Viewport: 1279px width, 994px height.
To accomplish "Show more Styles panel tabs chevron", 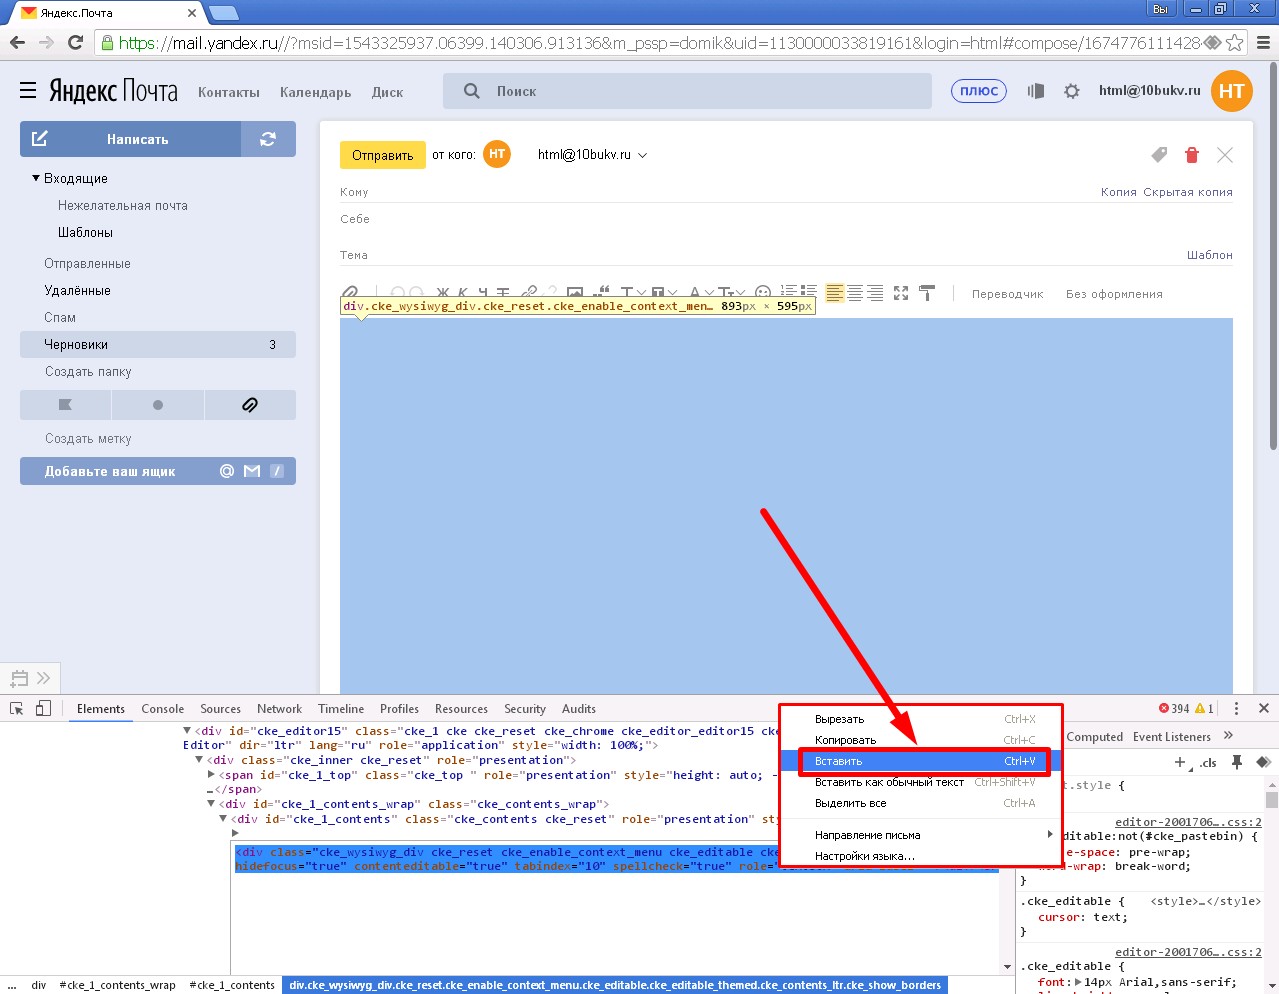I will (1228, 736).
